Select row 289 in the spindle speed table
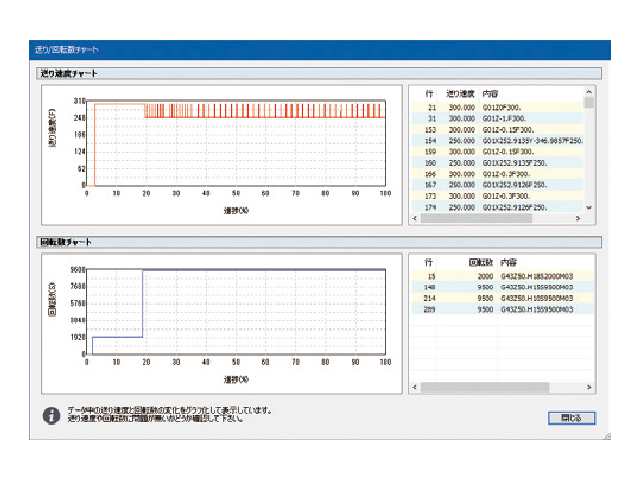Viewport: 640px width, 480px height. click(502, 309)
